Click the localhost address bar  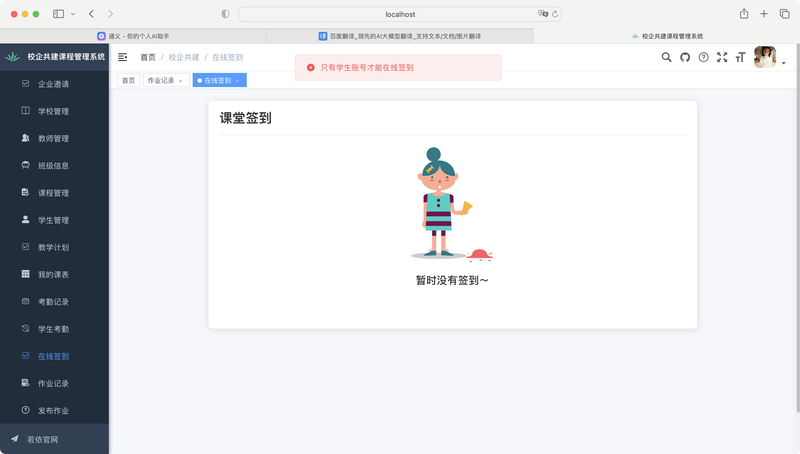400,14
